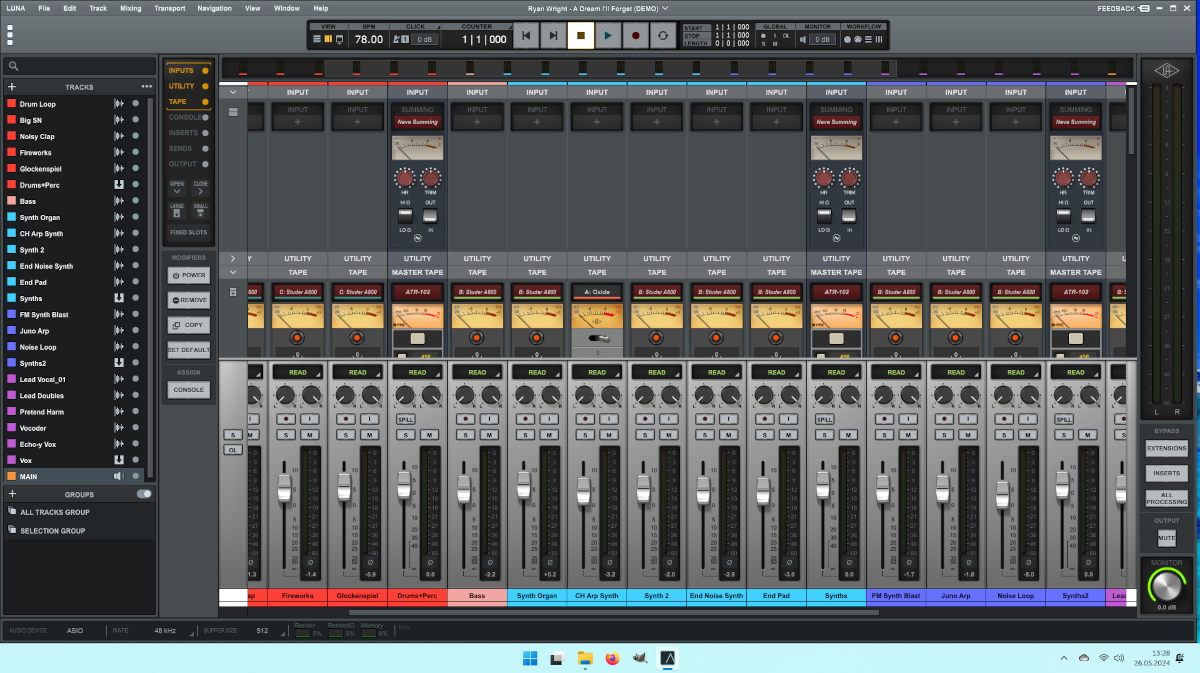Open the Mixing menu
Viewport: 1200px width, 673px height.
(131, 8)
